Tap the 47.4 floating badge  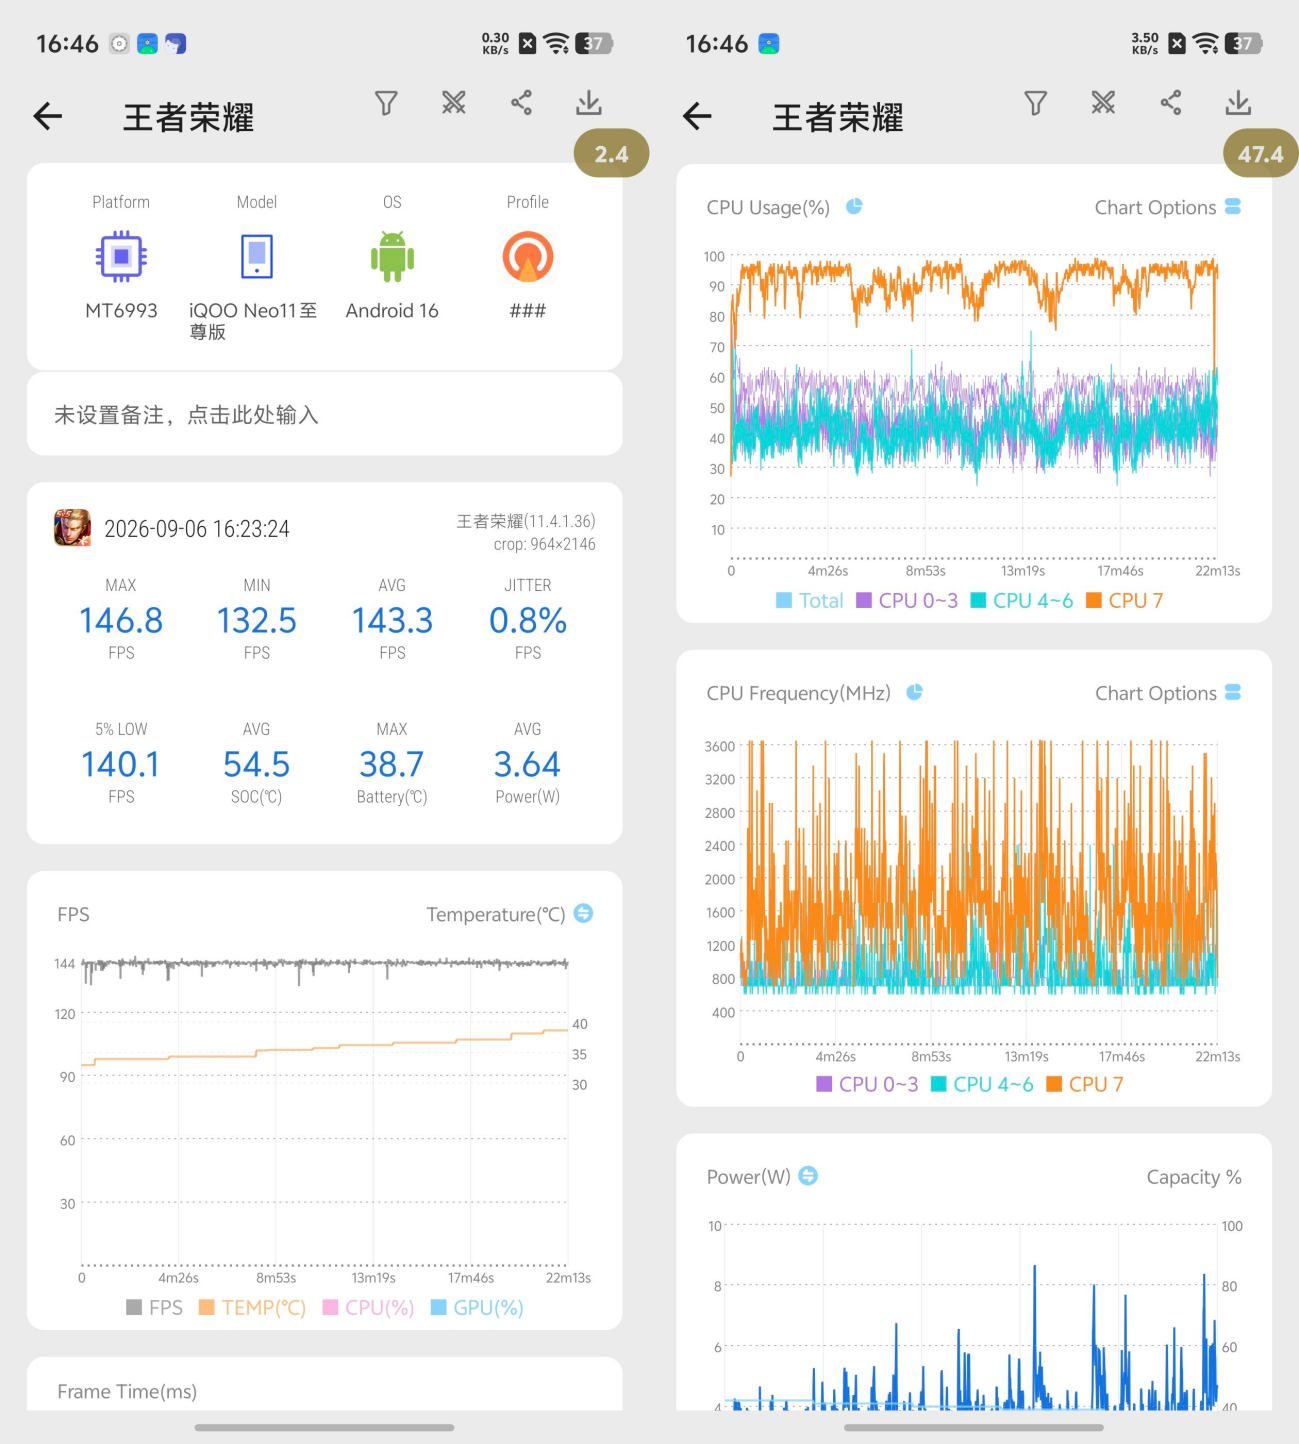[x=1260, y=154]
